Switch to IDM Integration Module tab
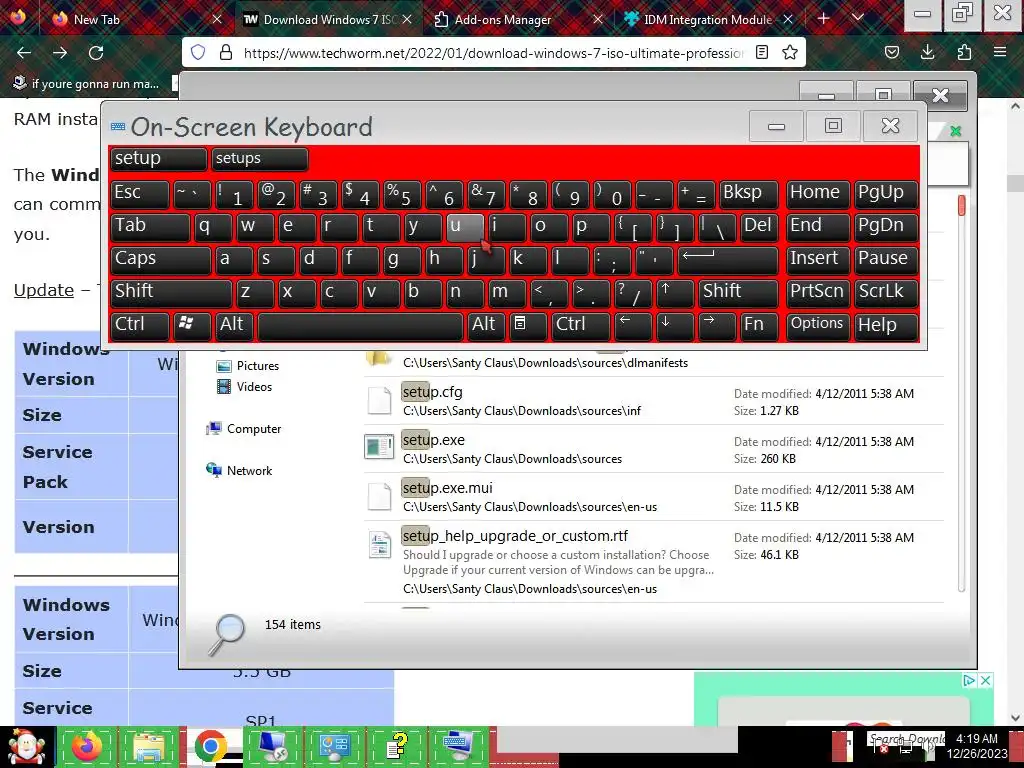The height and width of the screenshot is (768, 1024). [x=709, y=20]
